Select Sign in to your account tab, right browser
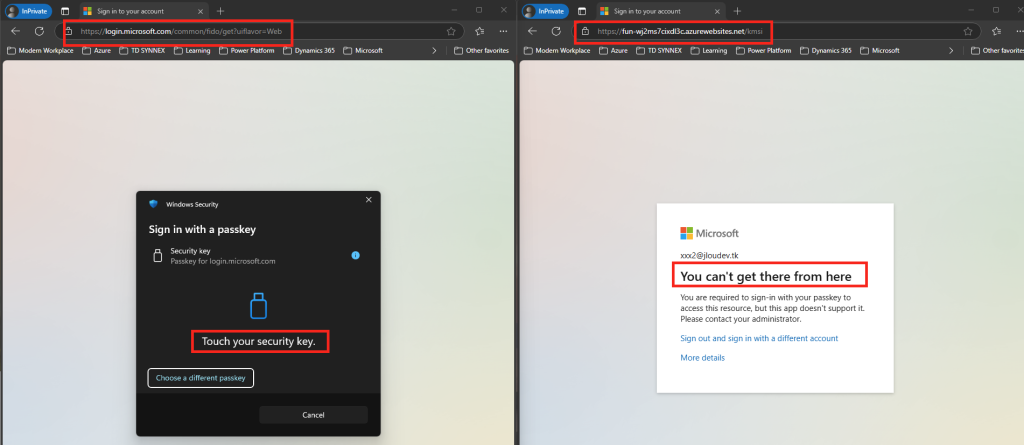The image size is (1024, 445). tap(660, 11)
